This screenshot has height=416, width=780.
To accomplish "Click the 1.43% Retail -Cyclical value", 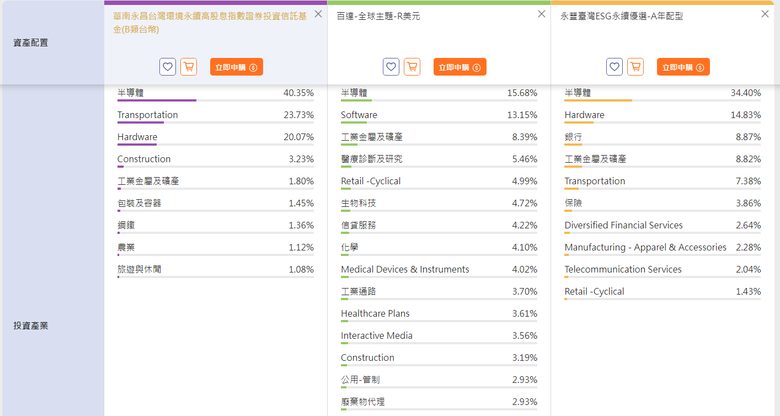I will tap(748, 292).
